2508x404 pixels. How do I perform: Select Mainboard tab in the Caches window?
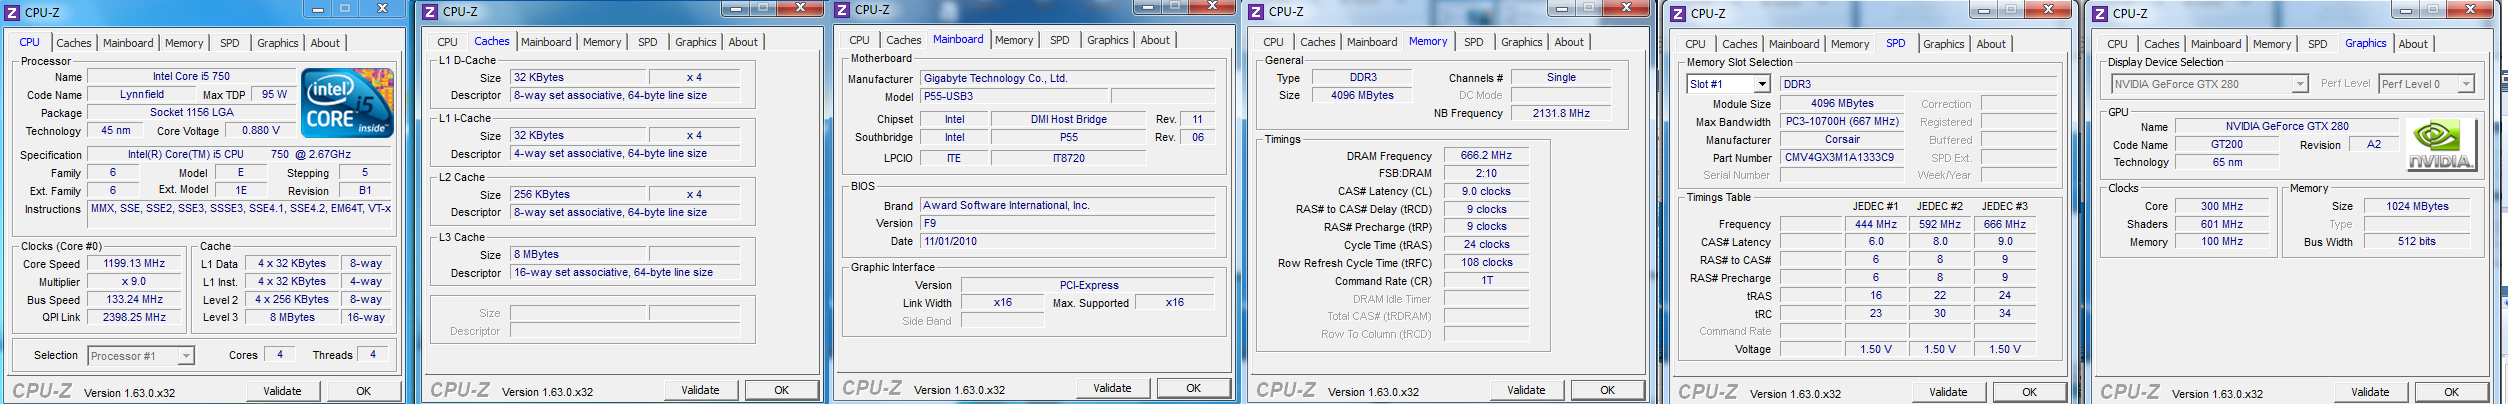546,42
